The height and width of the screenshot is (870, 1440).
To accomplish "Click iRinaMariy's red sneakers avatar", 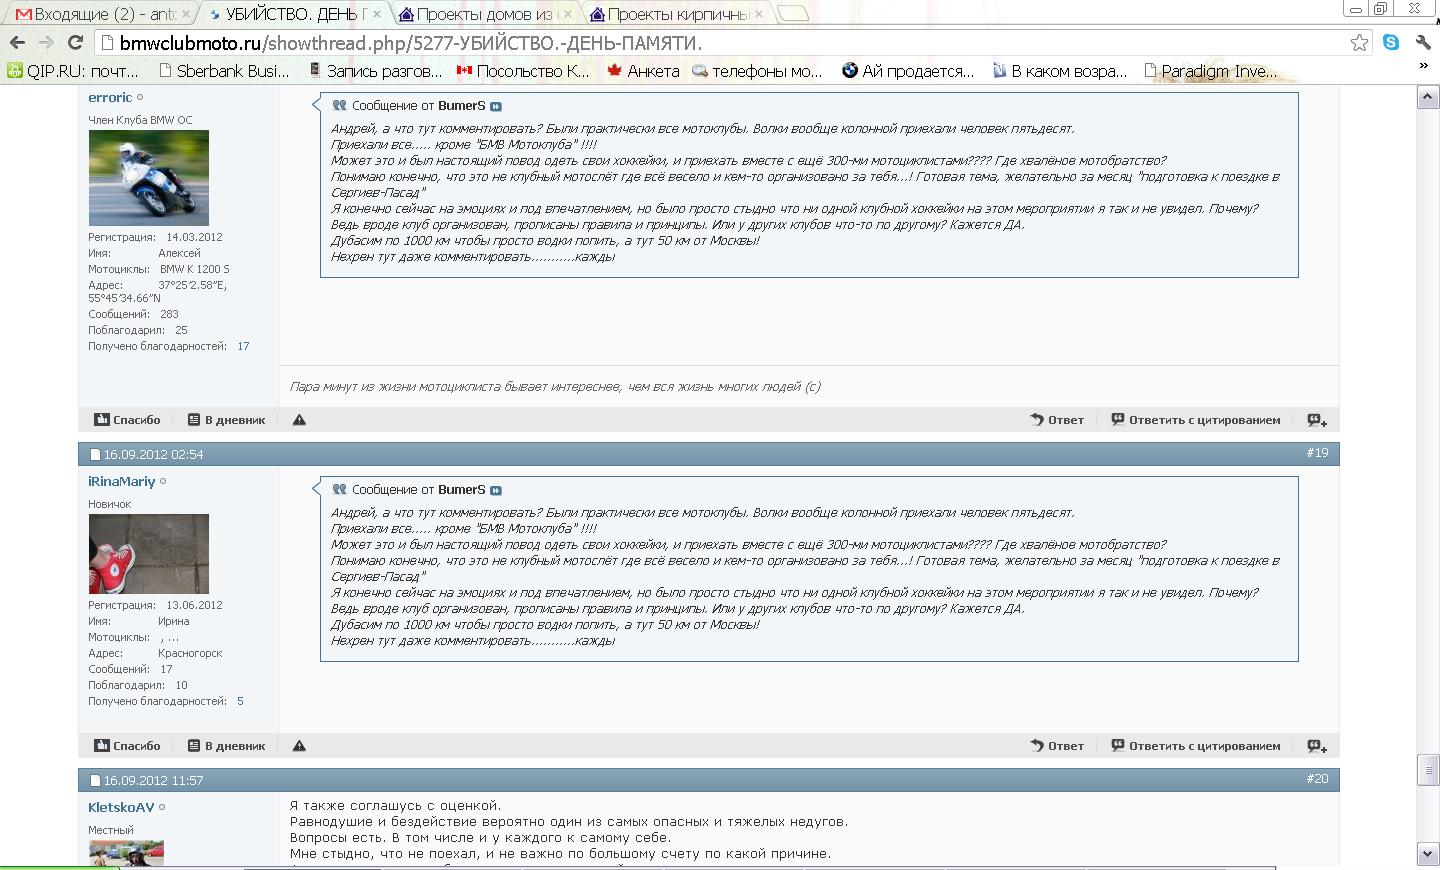I will [149, 554].
